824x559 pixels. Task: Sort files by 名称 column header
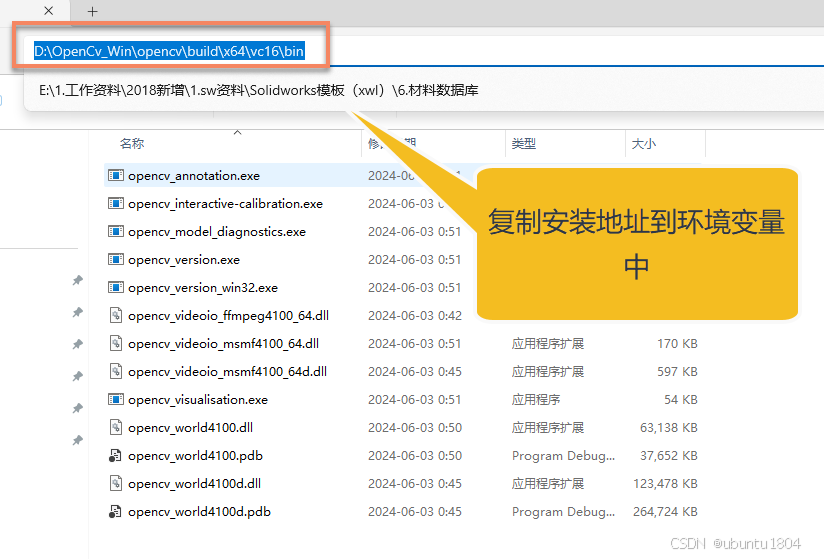[x=131, y=143]
